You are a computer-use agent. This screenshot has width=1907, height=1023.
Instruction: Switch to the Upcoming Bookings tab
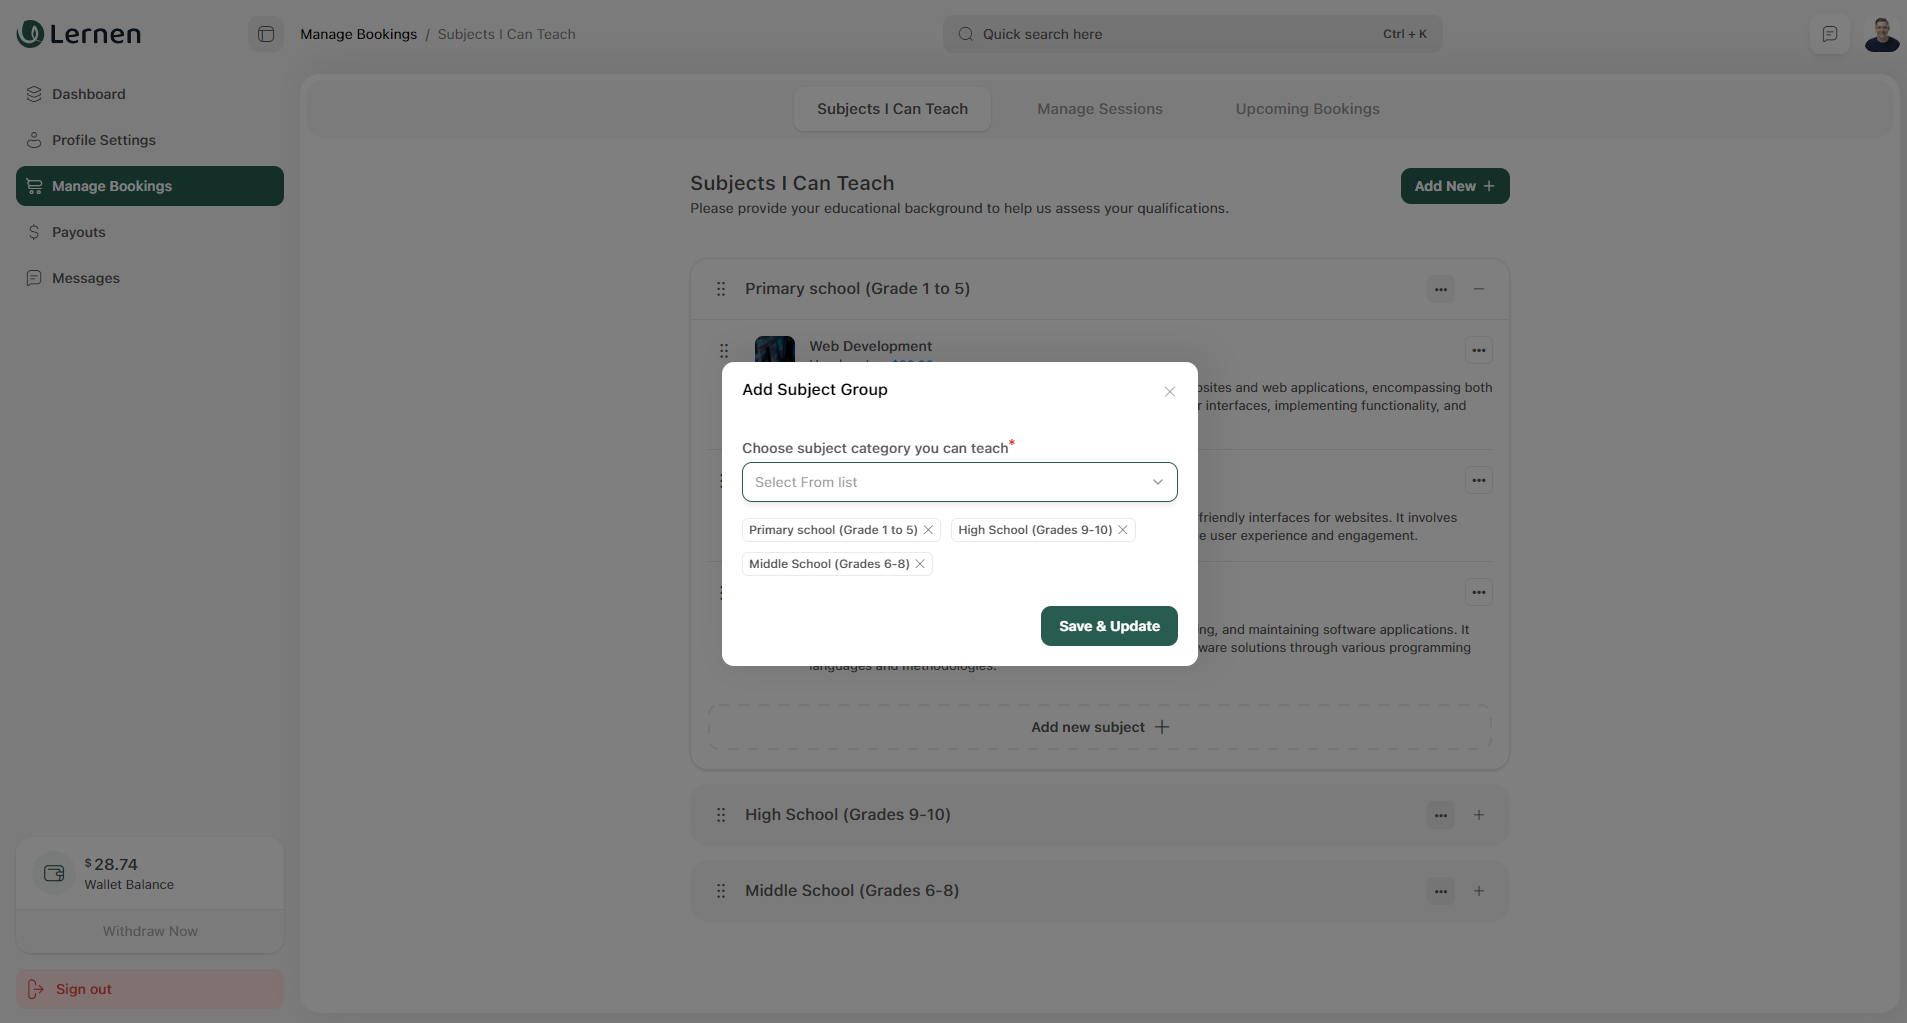tap(1307, 109)
